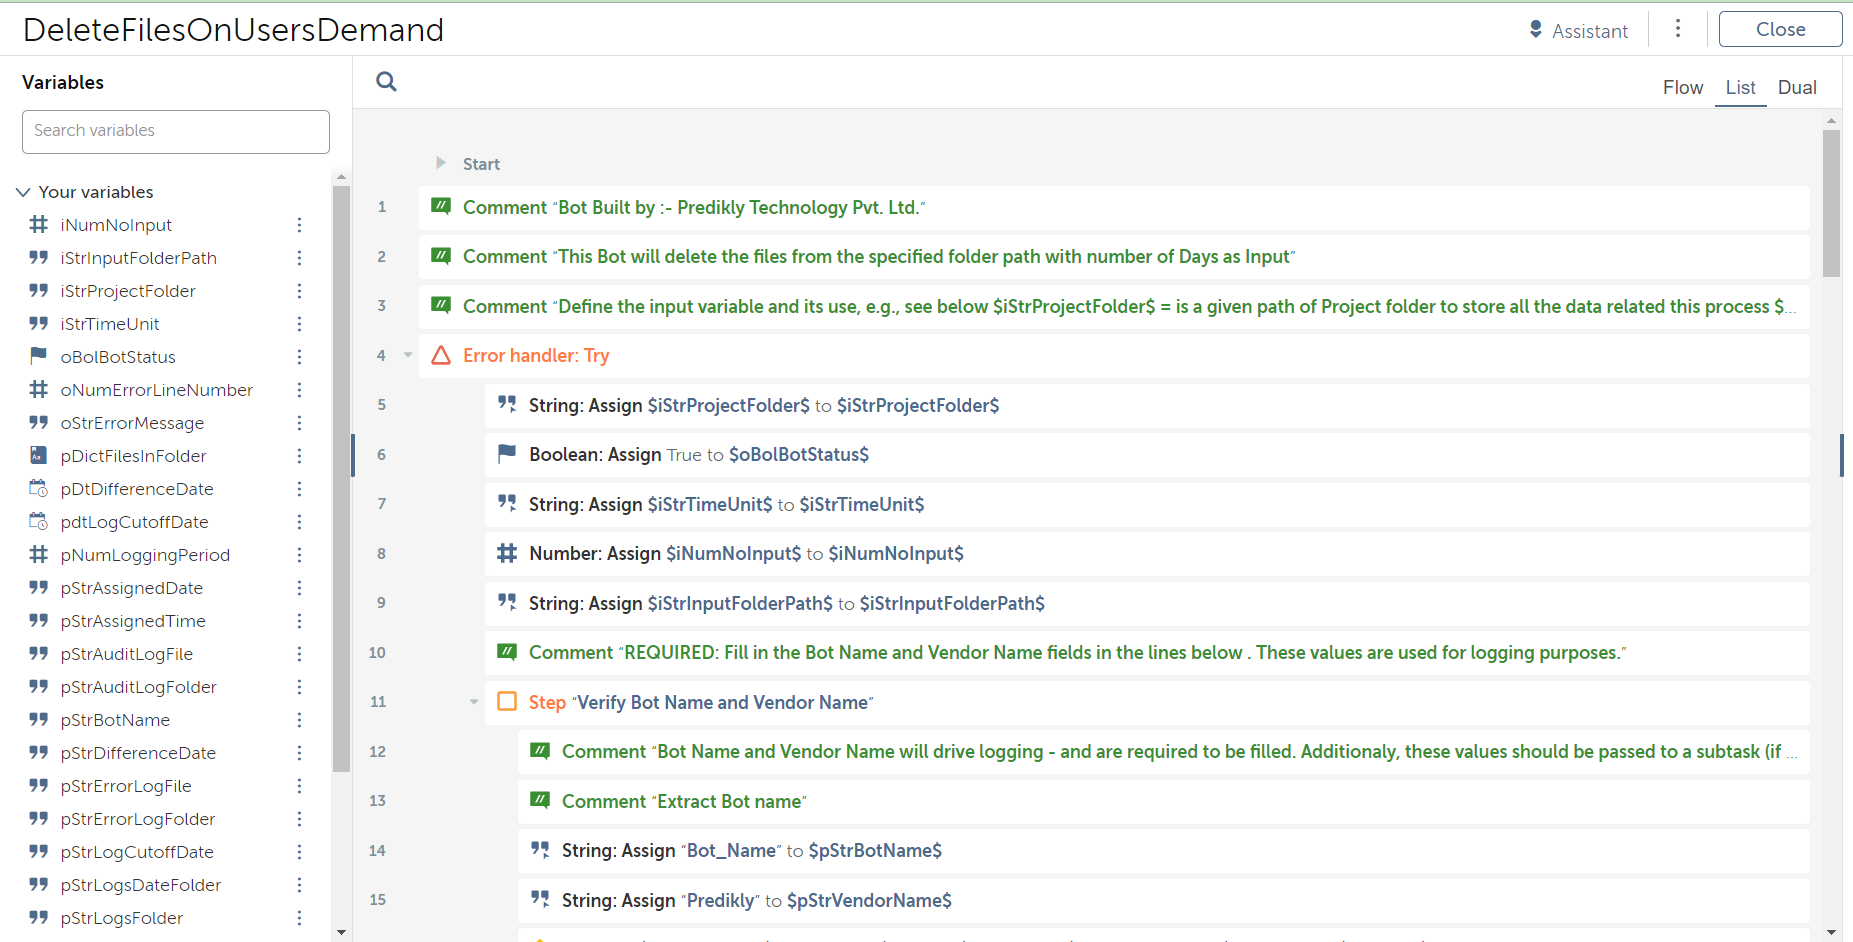
Task: Click the variables panel scrollbar down arrow
Action: (x=342, y=932)
